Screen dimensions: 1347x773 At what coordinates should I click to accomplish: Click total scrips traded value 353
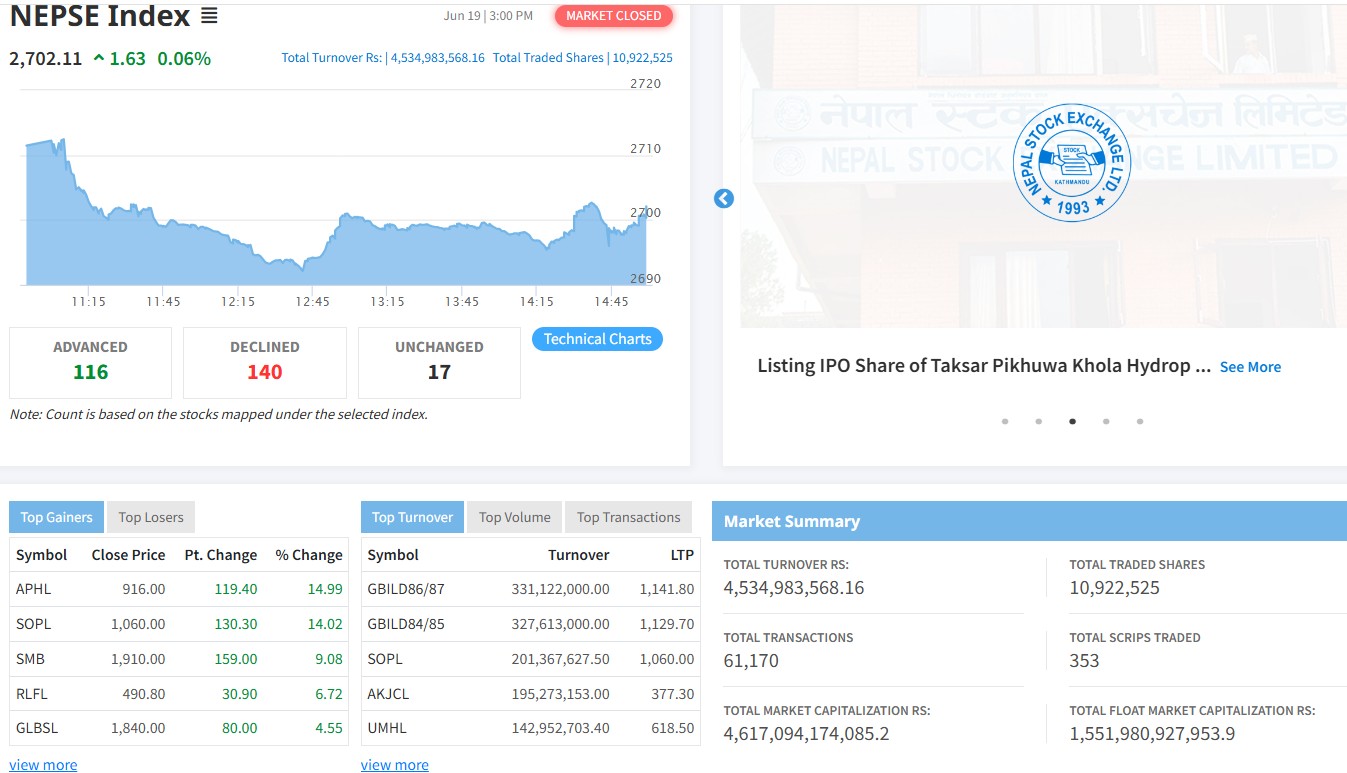1084,661
